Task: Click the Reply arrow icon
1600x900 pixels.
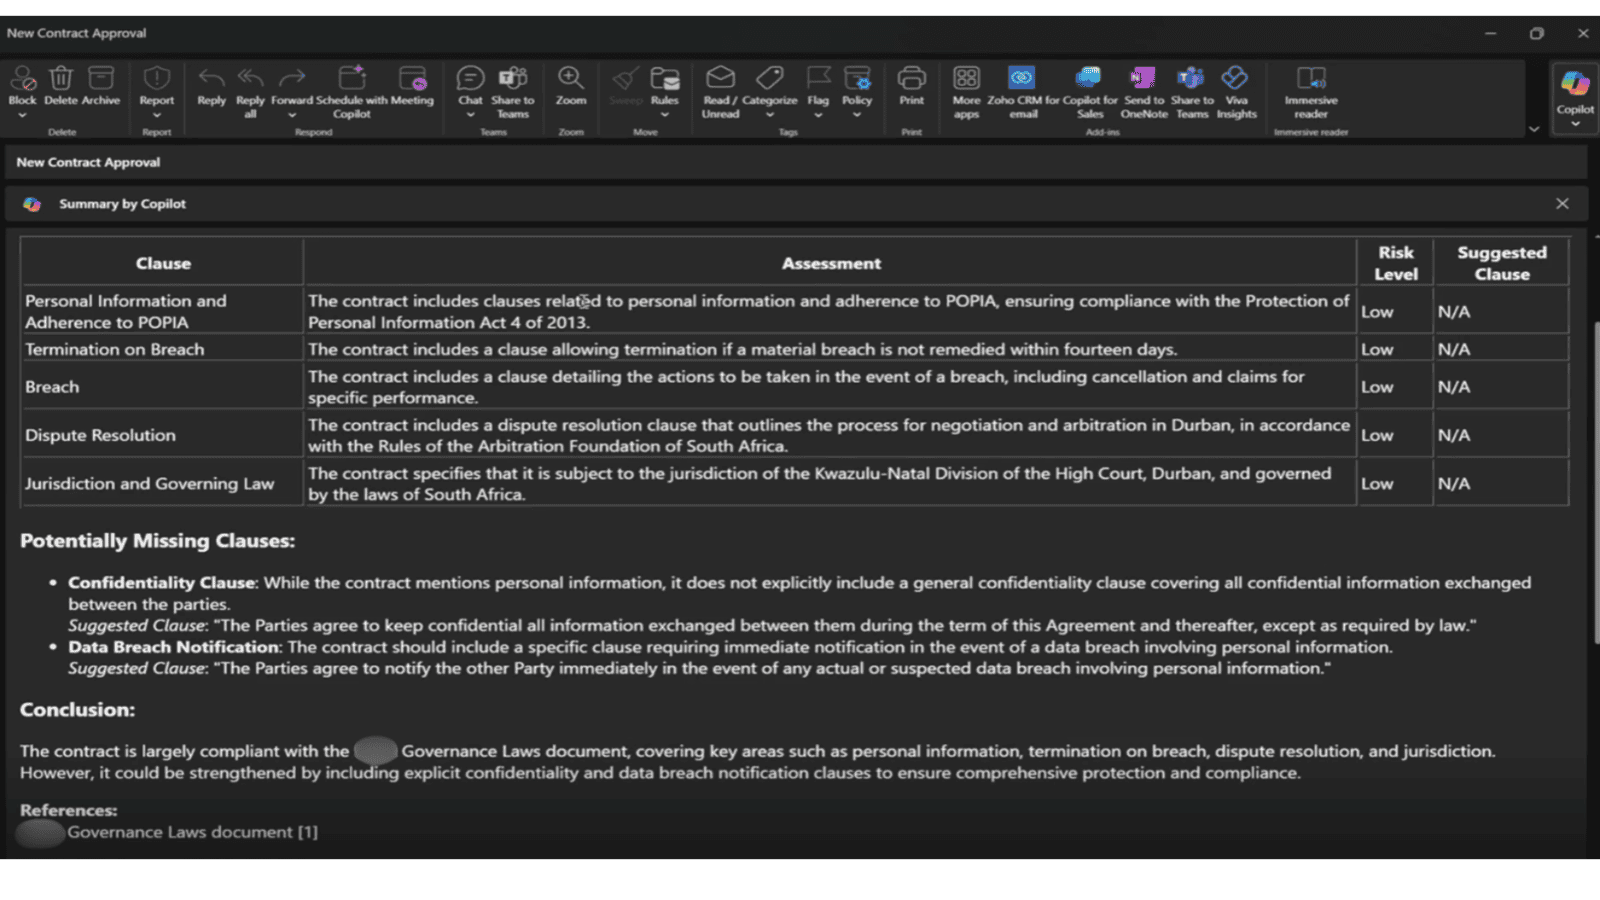Action: 211,79
